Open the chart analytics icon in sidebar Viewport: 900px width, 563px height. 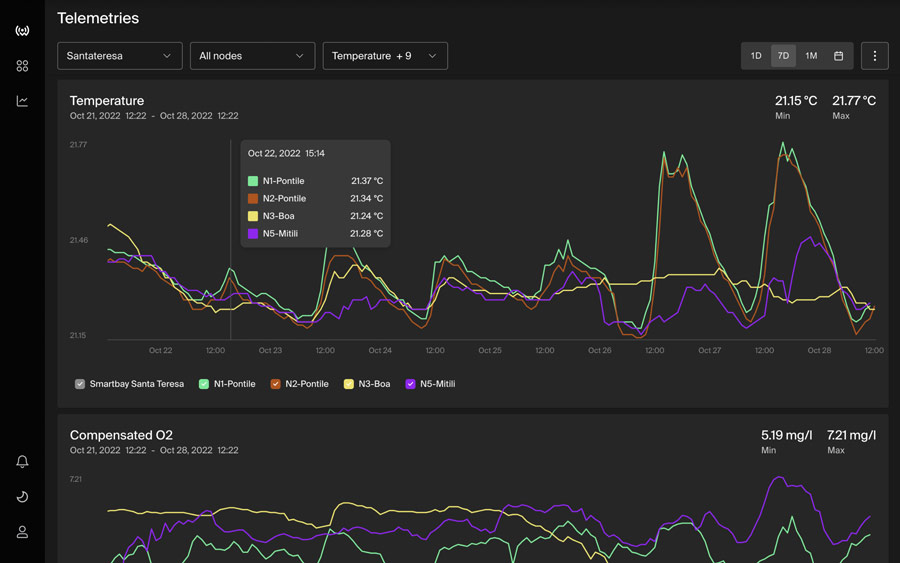(22, 101)
